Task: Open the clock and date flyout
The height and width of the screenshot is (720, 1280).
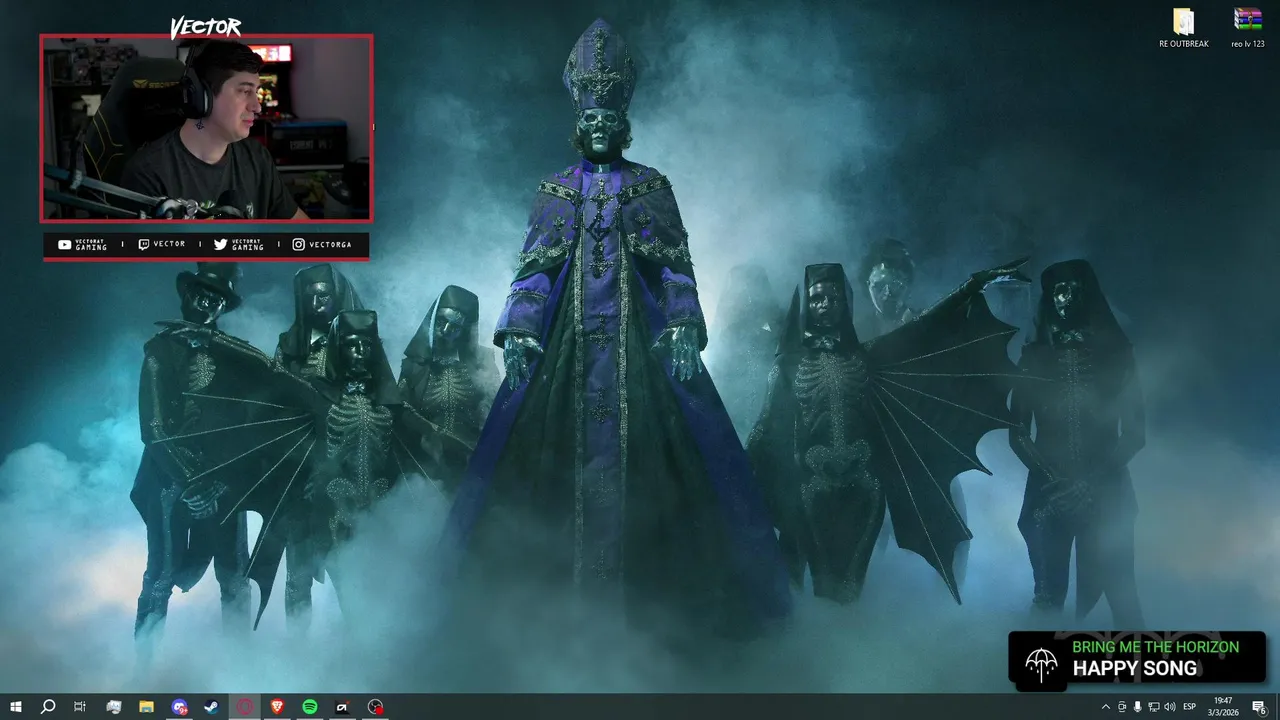Action: click(1223, 707)
